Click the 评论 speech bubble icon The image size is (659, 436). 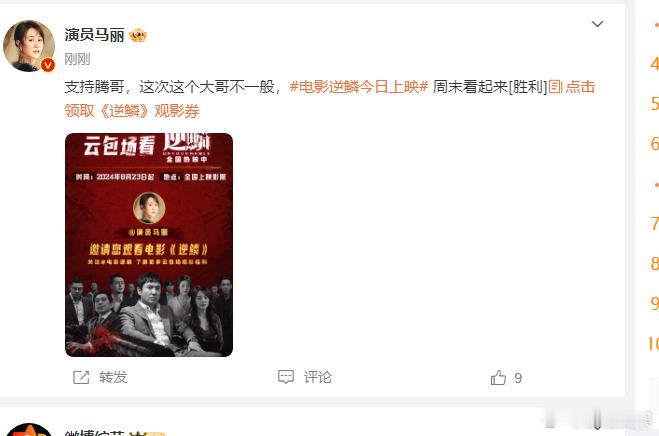point(286,377)
